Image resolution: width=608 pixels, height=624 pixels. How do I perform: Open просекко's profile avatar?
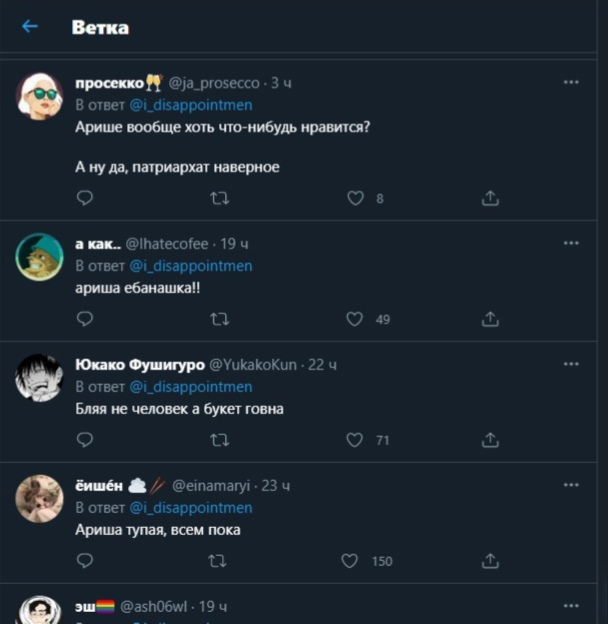click(x=40, y=96)
